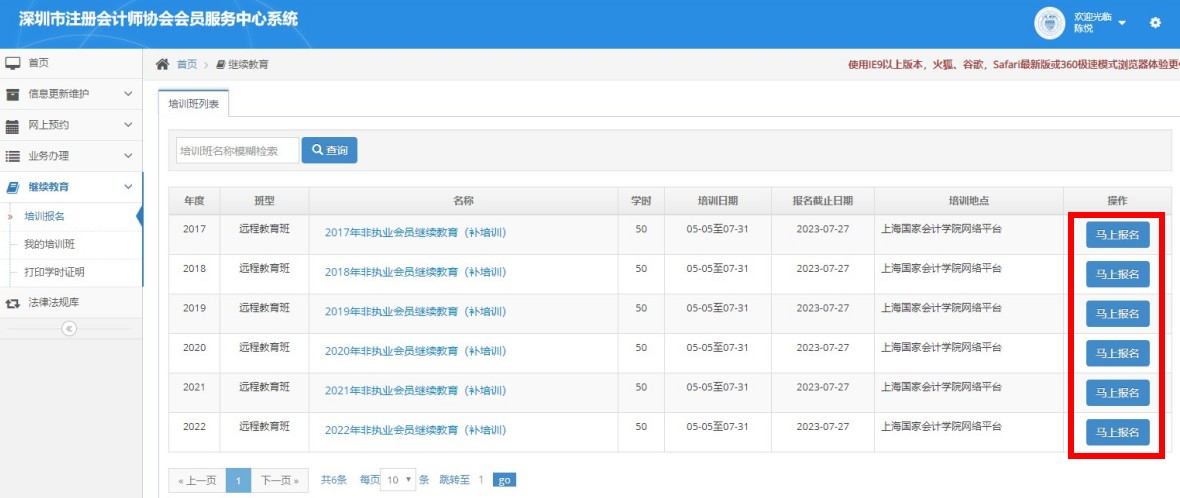Image resolution: width=1180 pixels, height=498 pixels.
Task: Collapse the sidebar with double-chevron button
Action: [69, 328]
